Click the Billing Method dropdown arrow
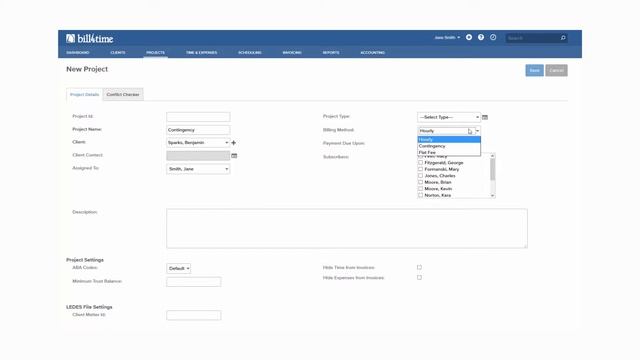Image resolution: width=640 pixels, height=360 pixels. pyautogui.click(x=478, y=131)
